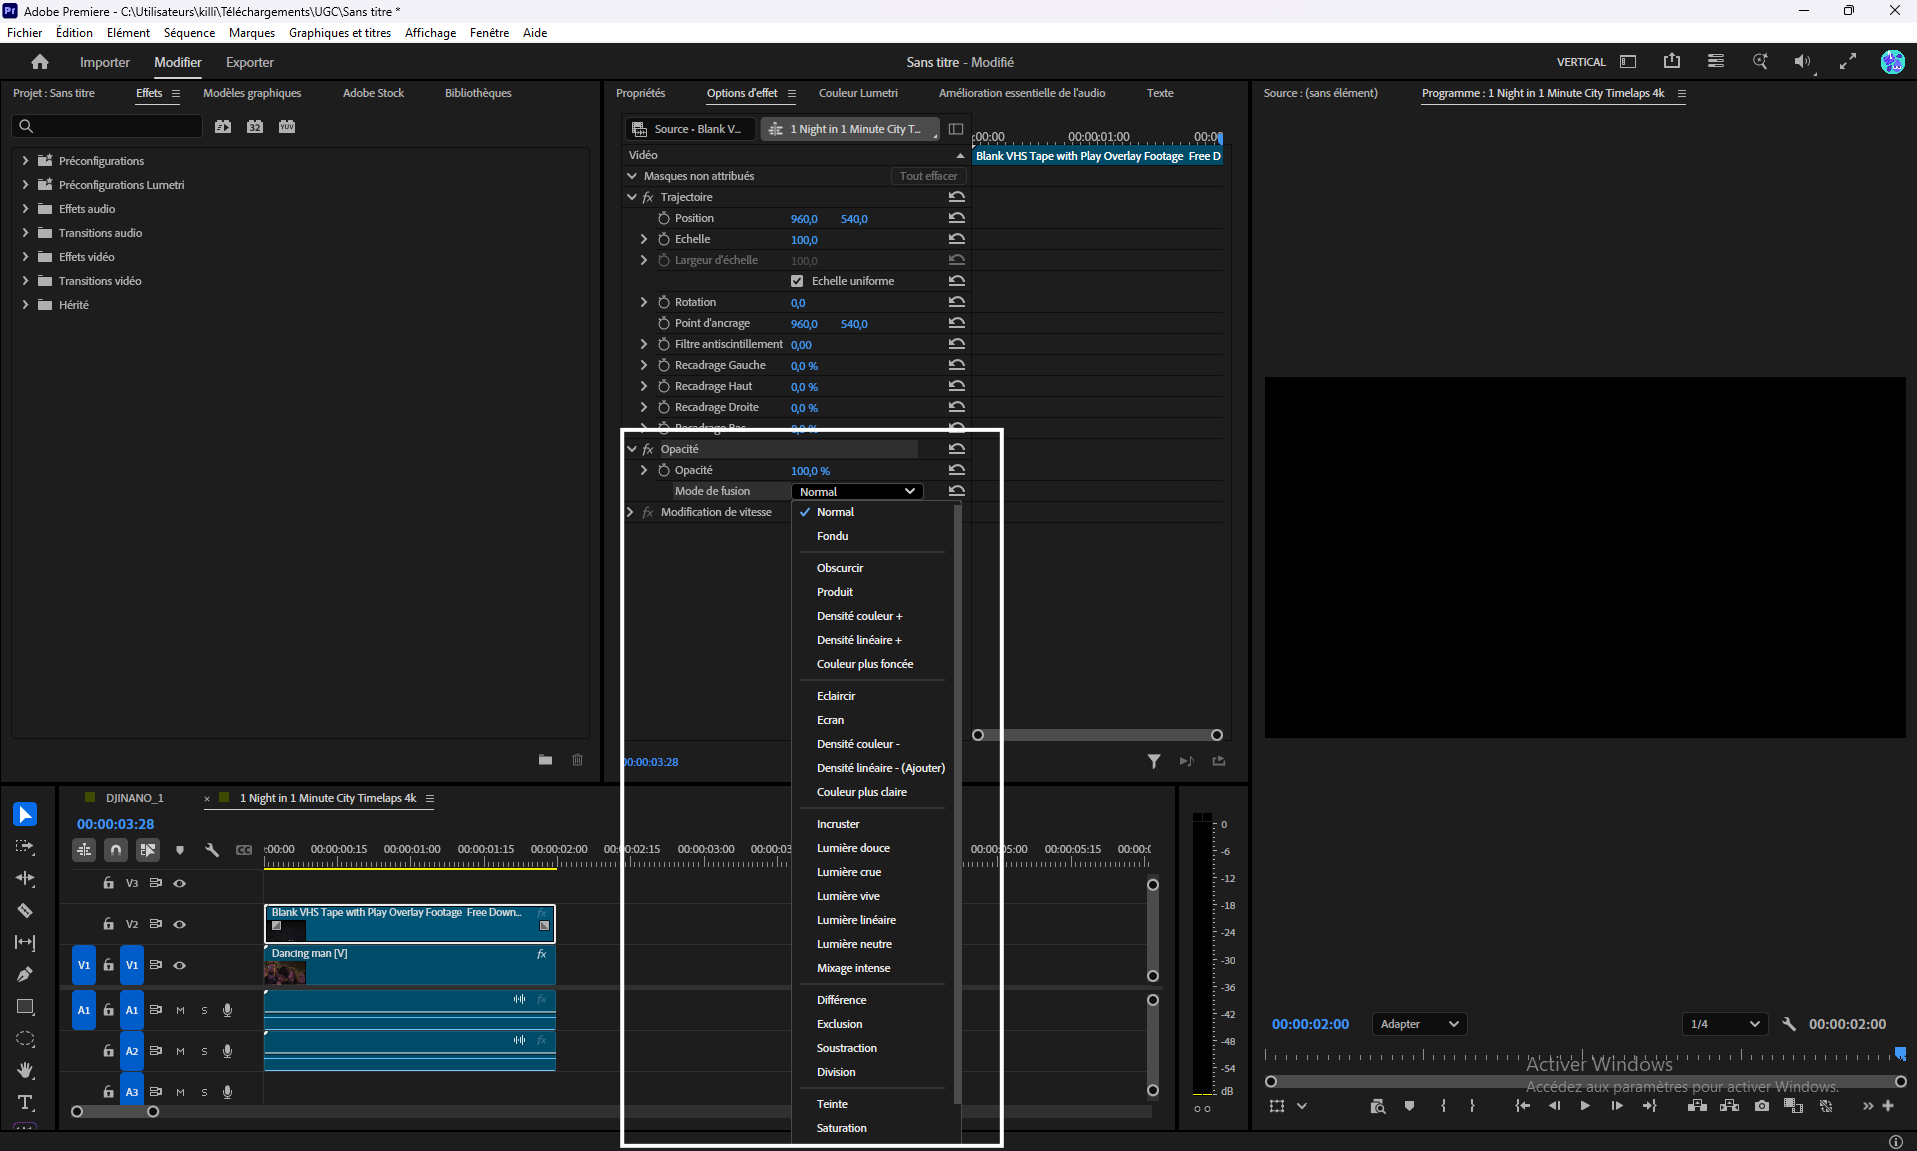Choose Produit blend mode
Viewport: 1917px width, 1151px height.
[x=834, y=592]
